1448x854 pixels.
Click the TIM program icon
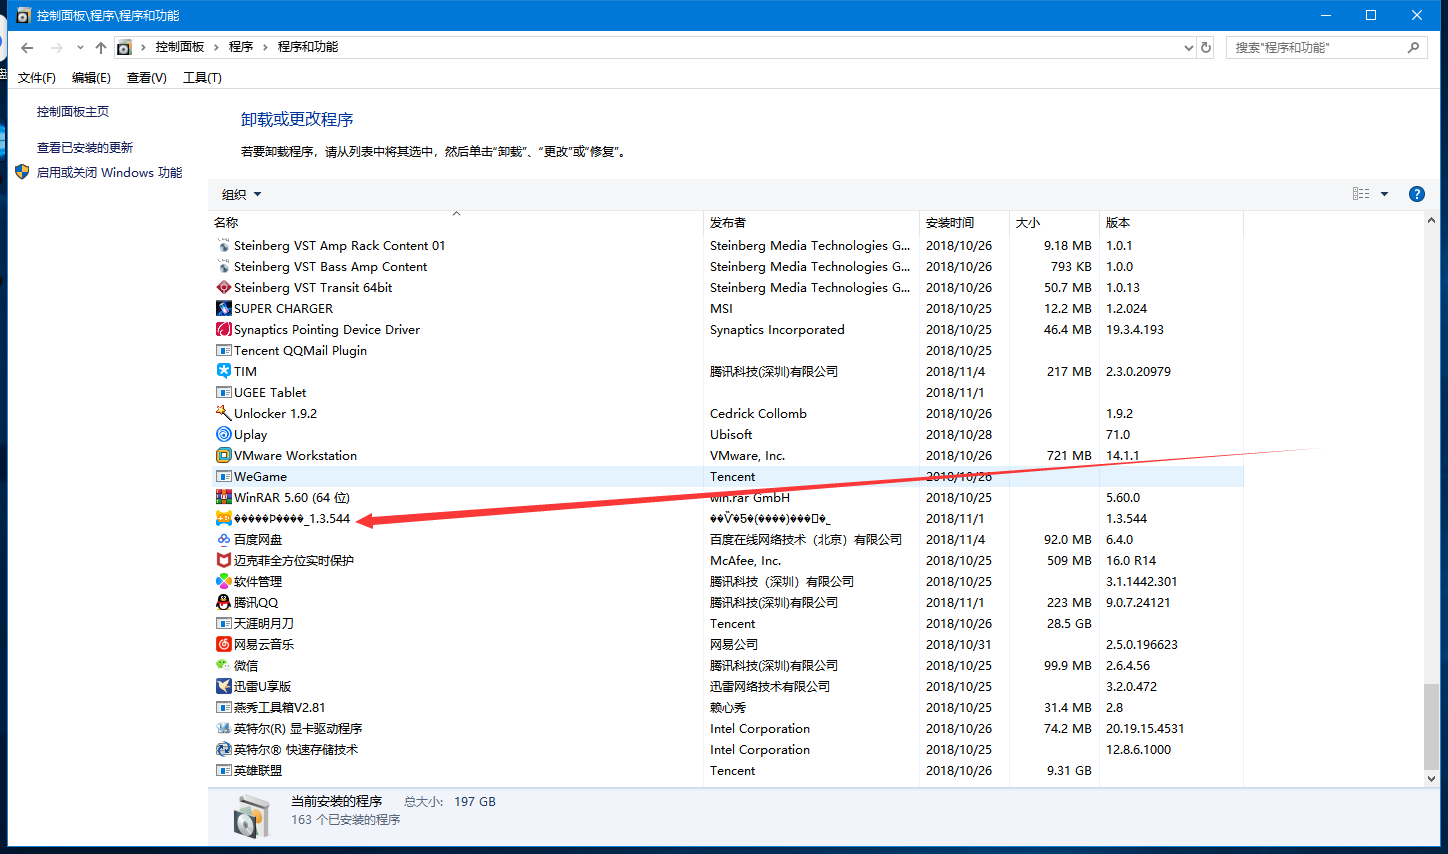224,371
